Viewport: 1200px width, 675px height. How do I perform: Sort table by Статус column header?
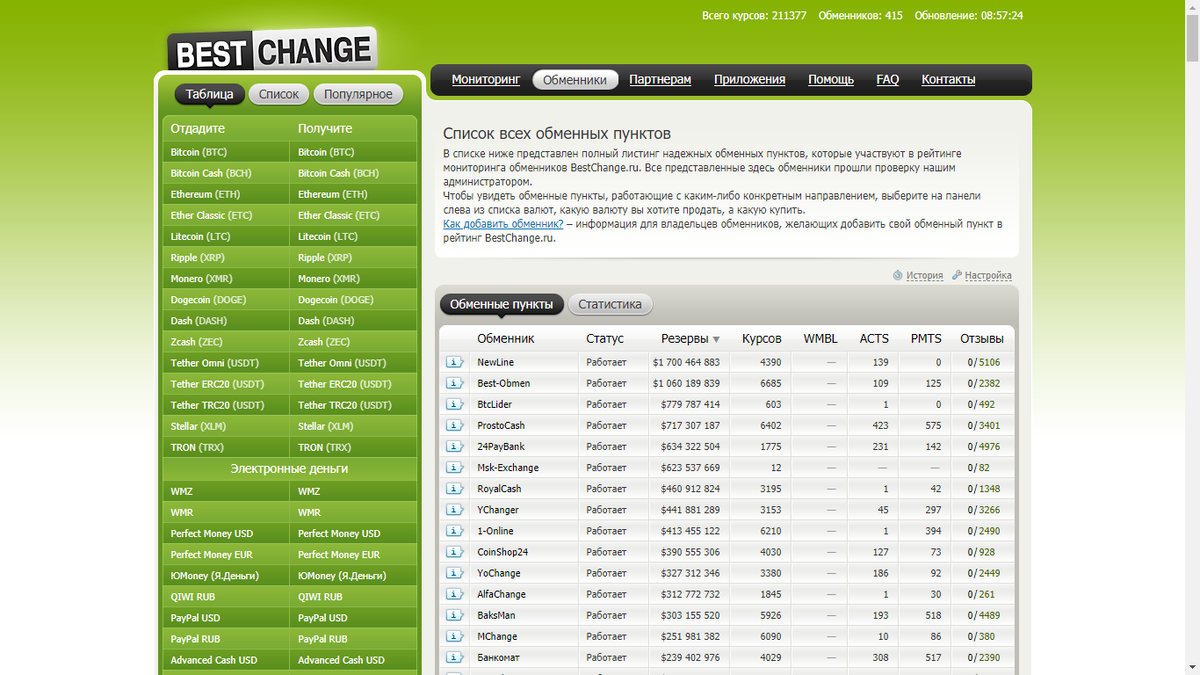[x=605, y=338]
